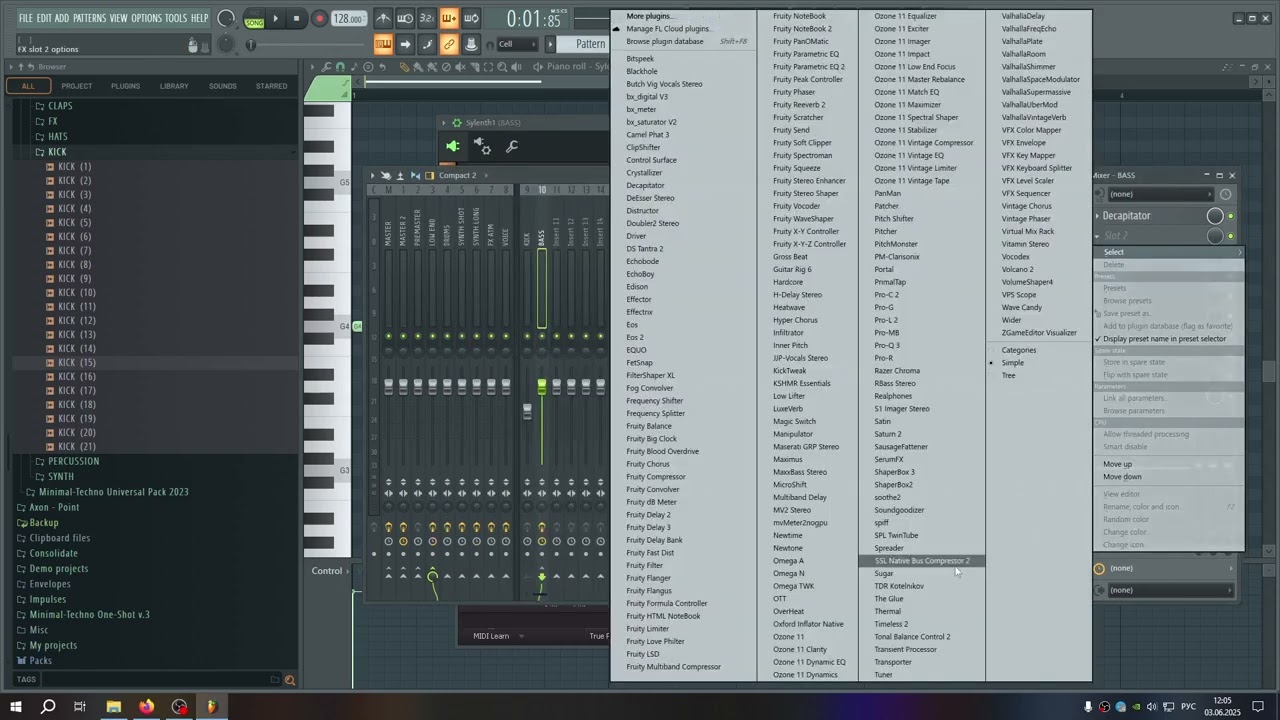1280x720 pixels.
Task: Open File Explorer from taskbar
Action: point(114,706)
